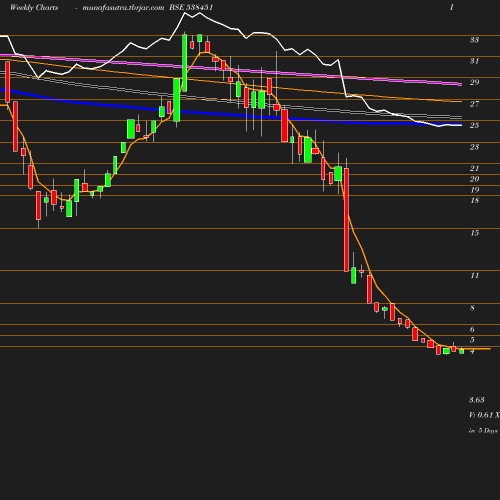This screenshot has width=500, height=500.
Task: Click the price axis label '23'
Action: [x=474, y=147]
